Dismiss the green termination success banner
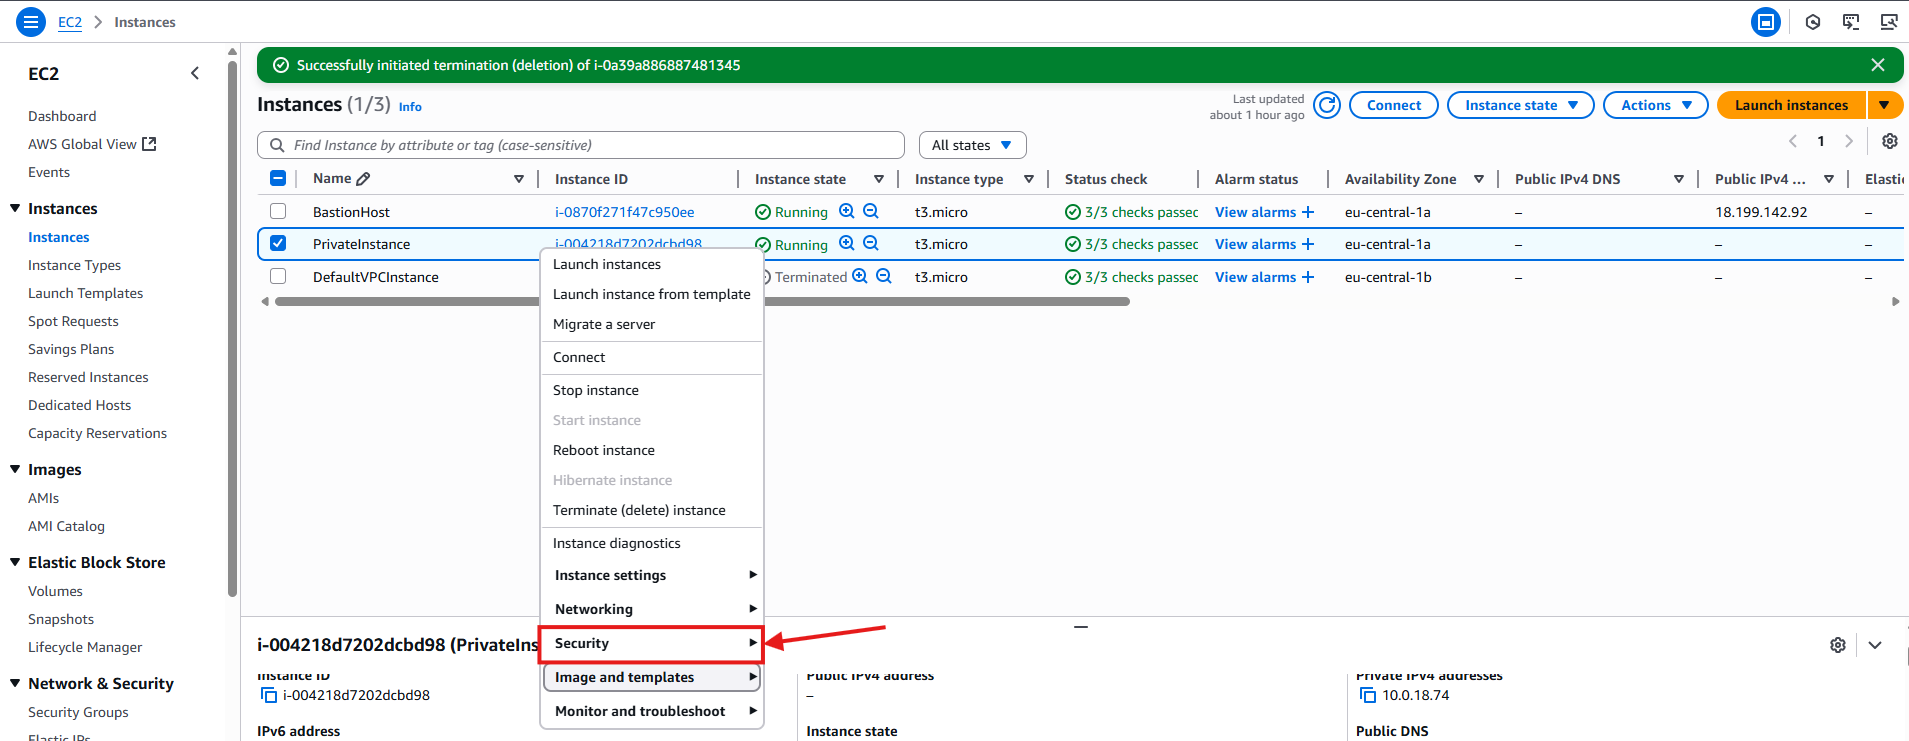The image size is (1909, 741). tap(1877, 65)
